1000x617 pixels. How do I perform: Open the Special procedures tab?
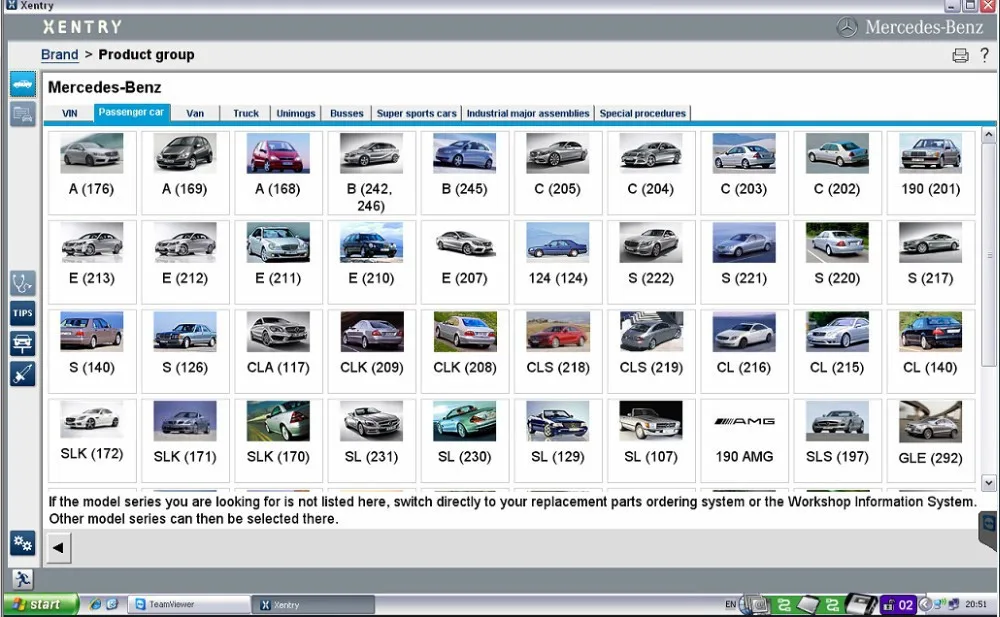tap(642, 114)
